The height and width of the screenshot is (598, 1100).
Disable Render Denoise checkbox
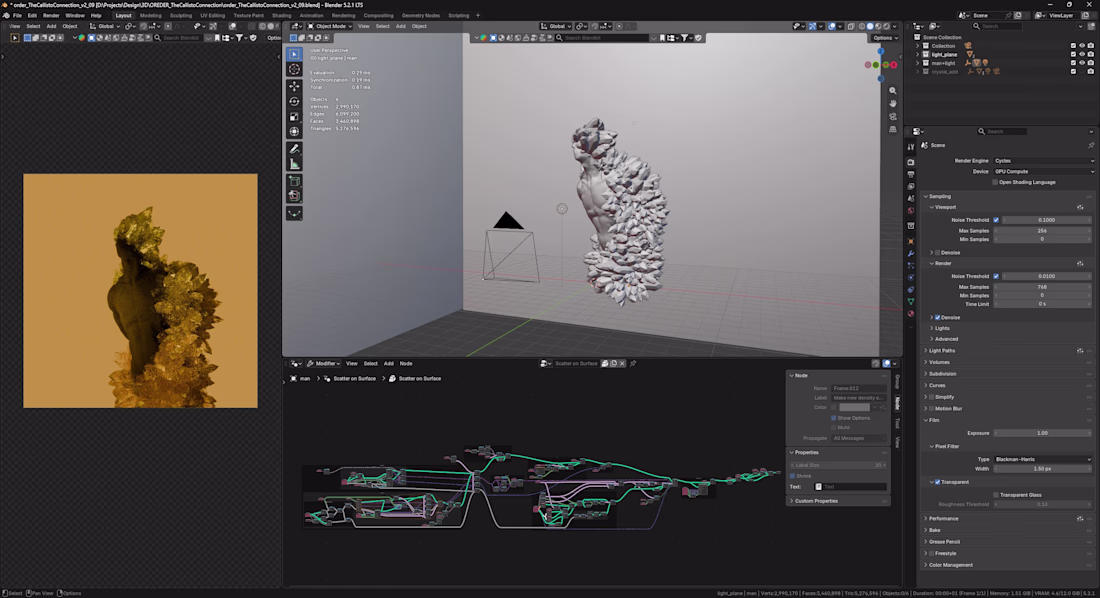click(937, 317)
